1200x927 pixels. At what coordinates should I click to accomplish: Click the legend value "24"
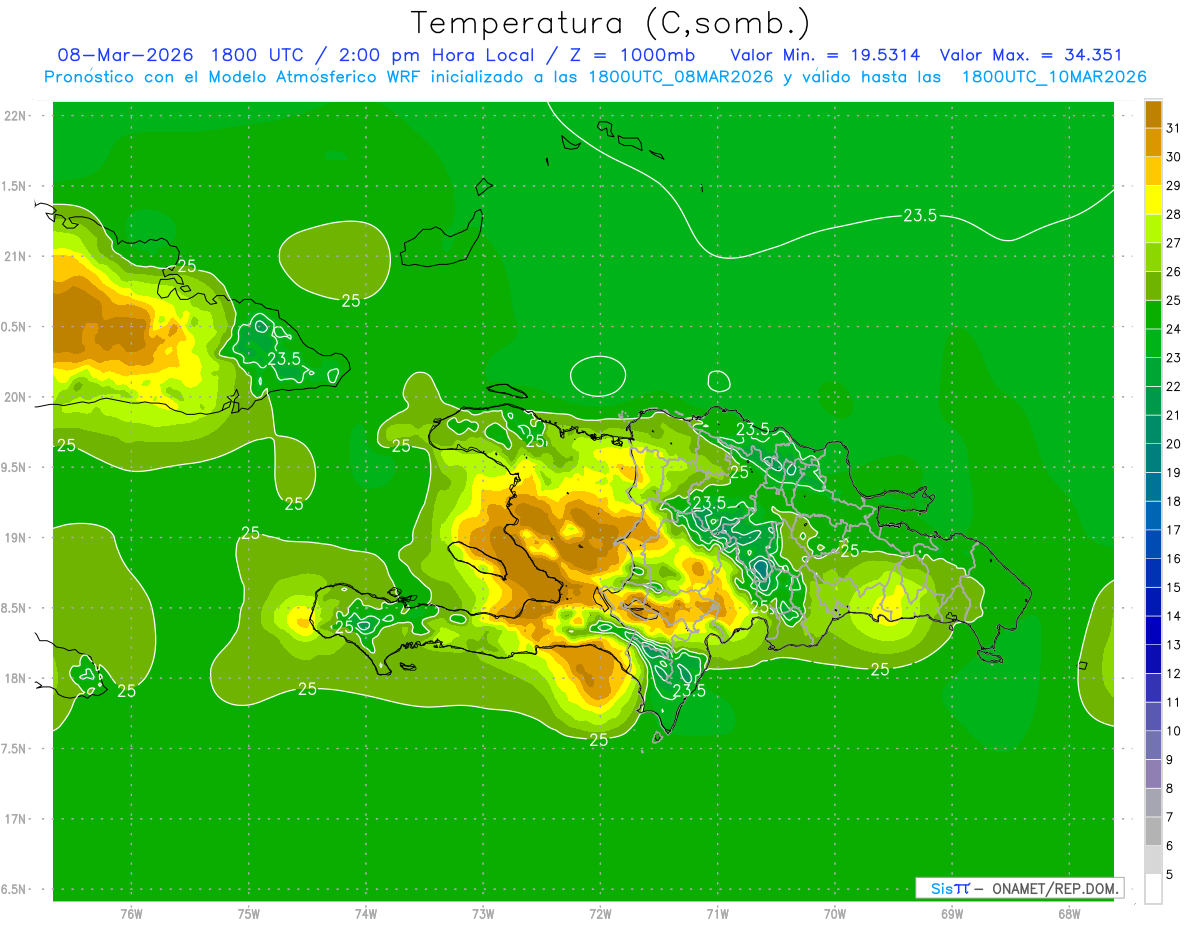click(1173, 329)
